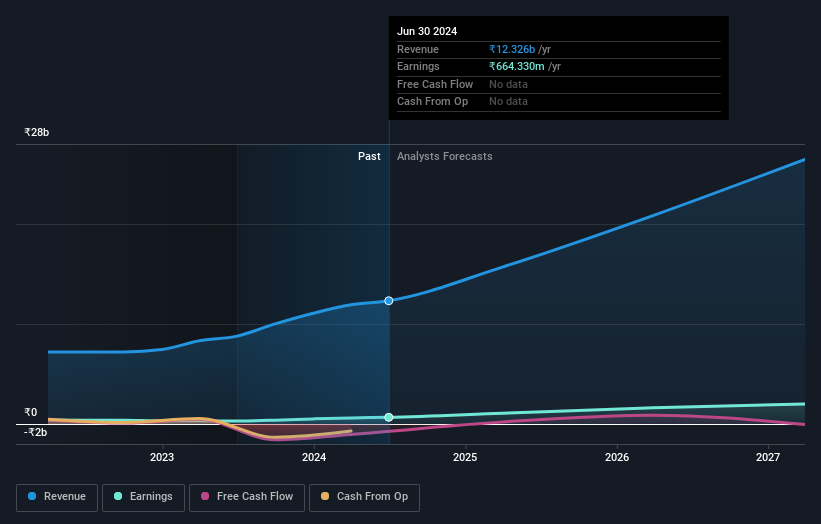Click the ₹664.330m earnings value in tooltip
Viewport: 821px width, 524px height.
tap(516, 66)
